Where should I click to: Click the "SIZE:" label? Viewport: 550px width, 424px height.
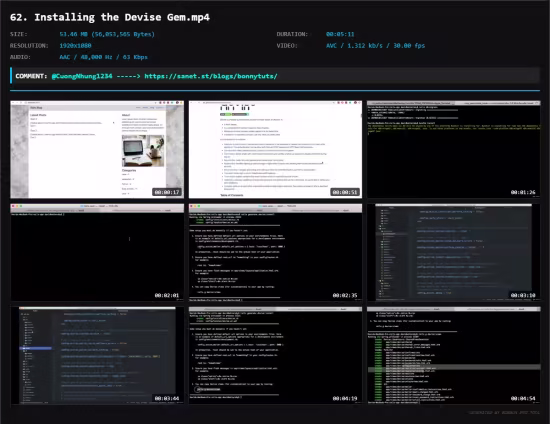pos(19,34)
